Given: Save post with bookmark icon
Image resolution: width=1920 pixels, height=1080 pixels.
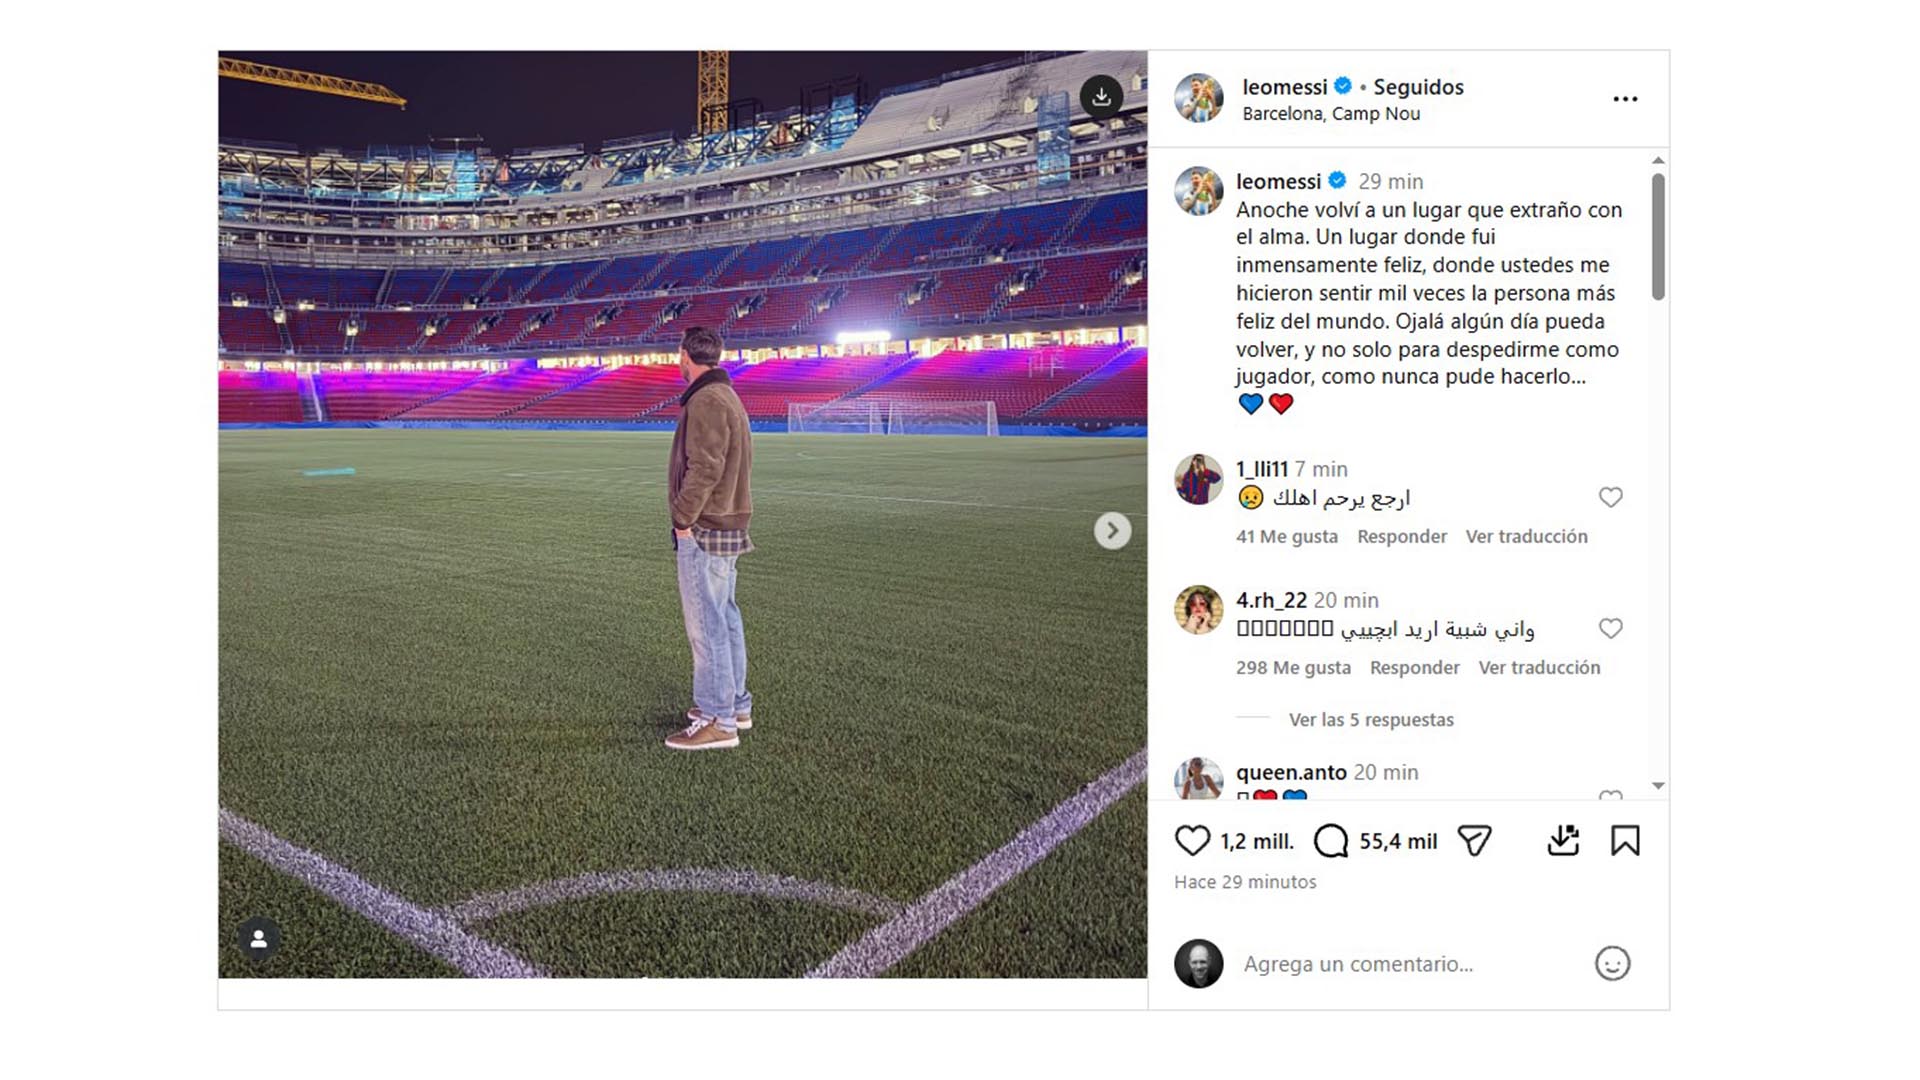Looking at the screenshot, I should [1625, 841].
